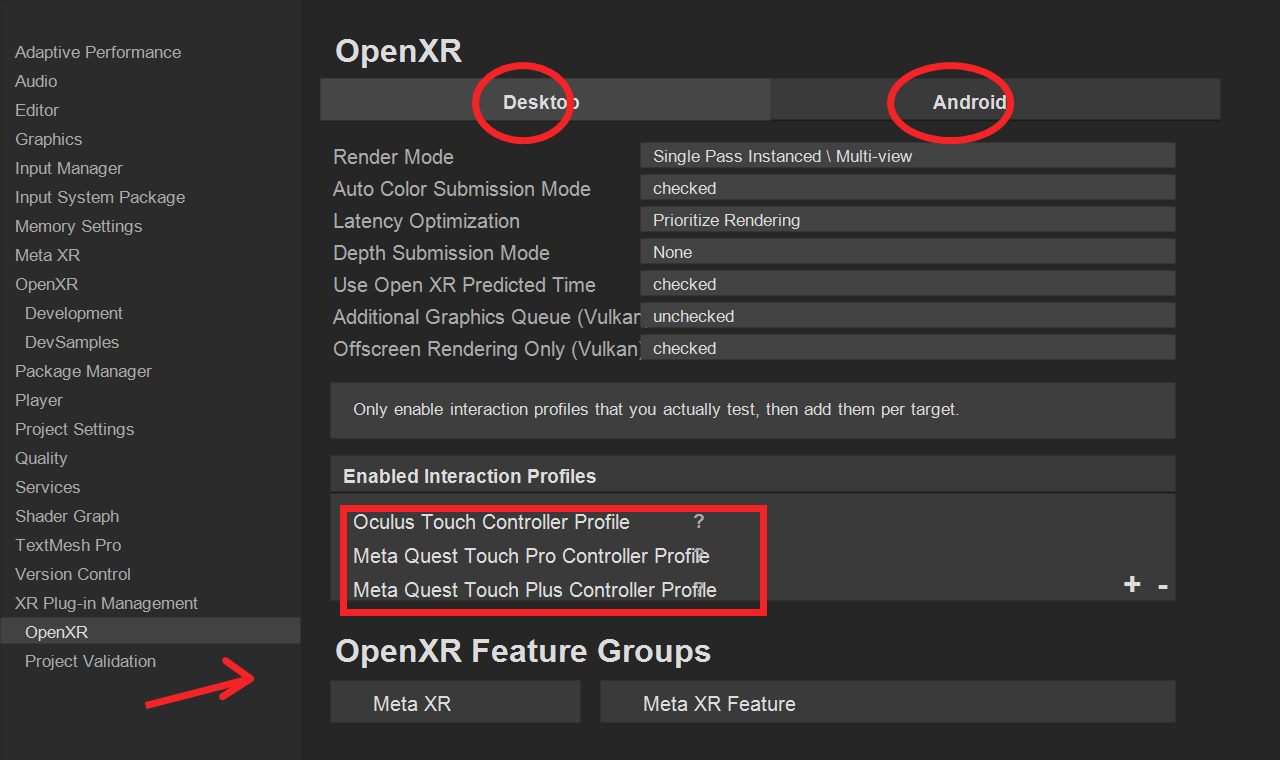Add an interaction profile with plus icon
Screen dimensions: 1280x760
(1132, 585)
